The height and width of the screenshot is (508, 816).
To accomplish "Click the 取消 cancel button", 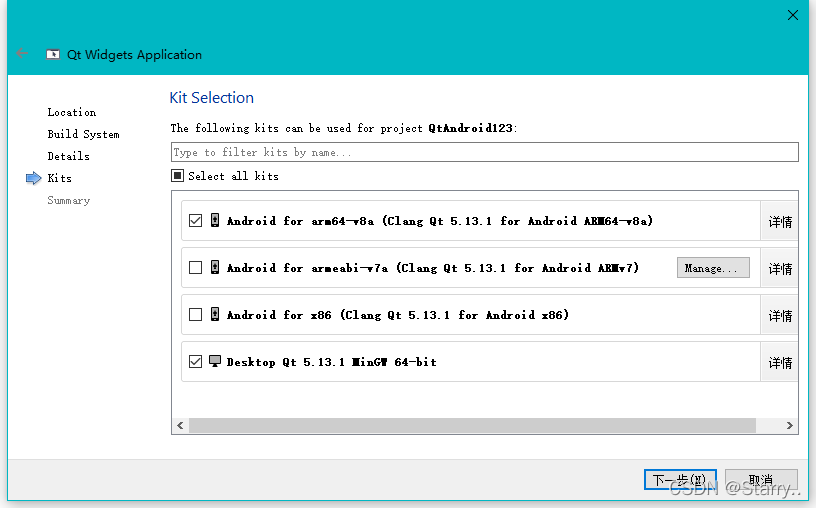I will click(761, 479).
